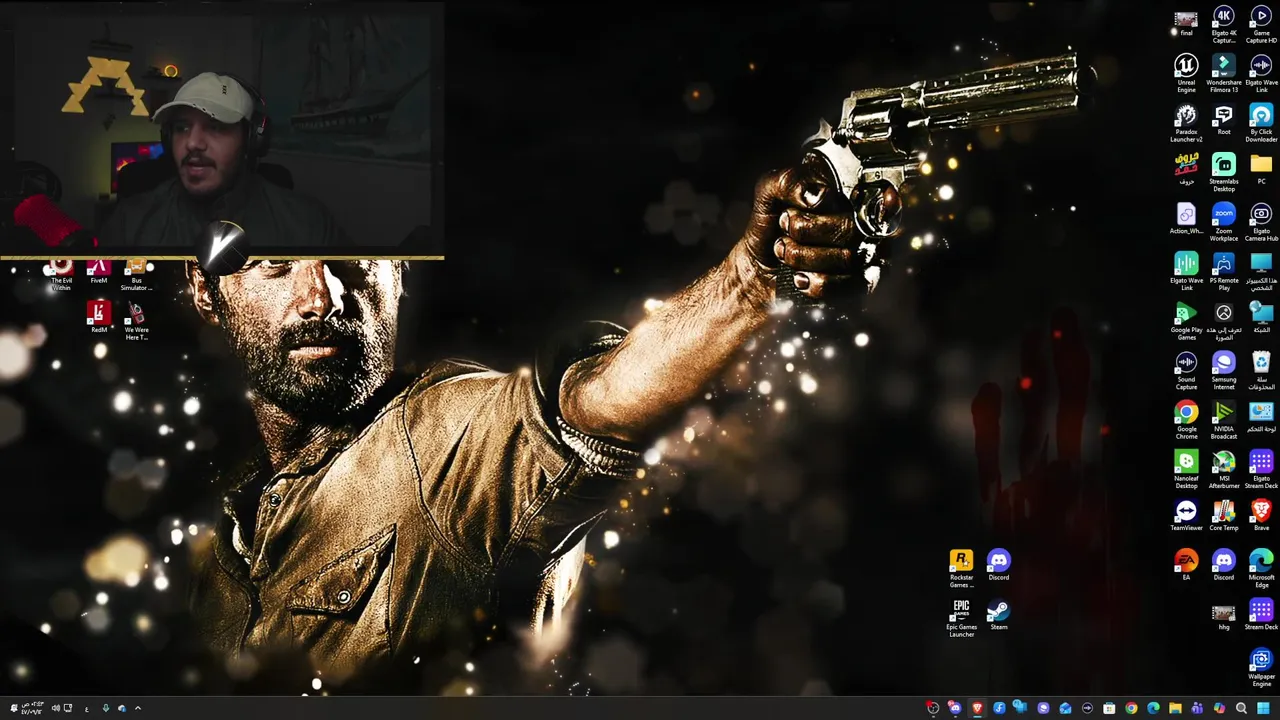
Task: Open Discord shortcut beside Rockstar Games
Action: pos(998,566)
